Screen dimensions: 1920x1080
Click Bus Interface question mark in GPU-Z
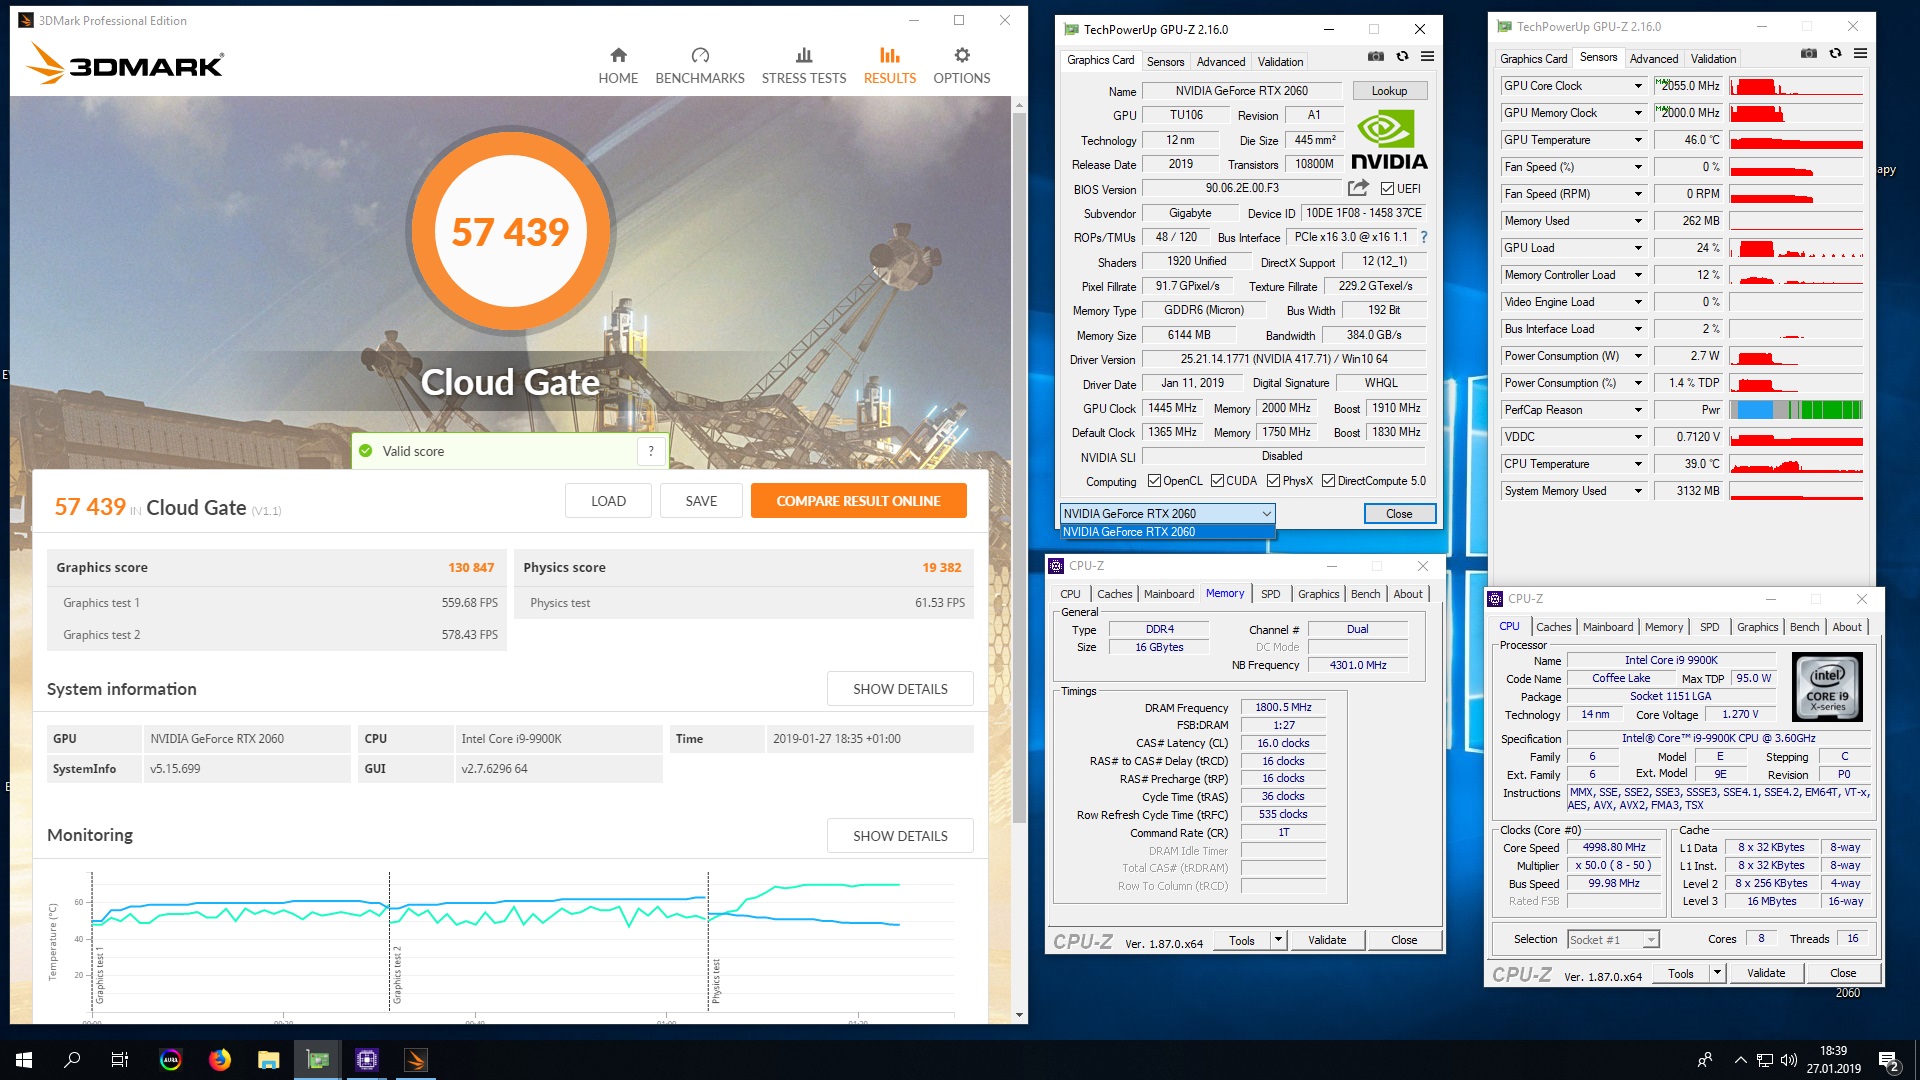click(x=1424, y=237)
